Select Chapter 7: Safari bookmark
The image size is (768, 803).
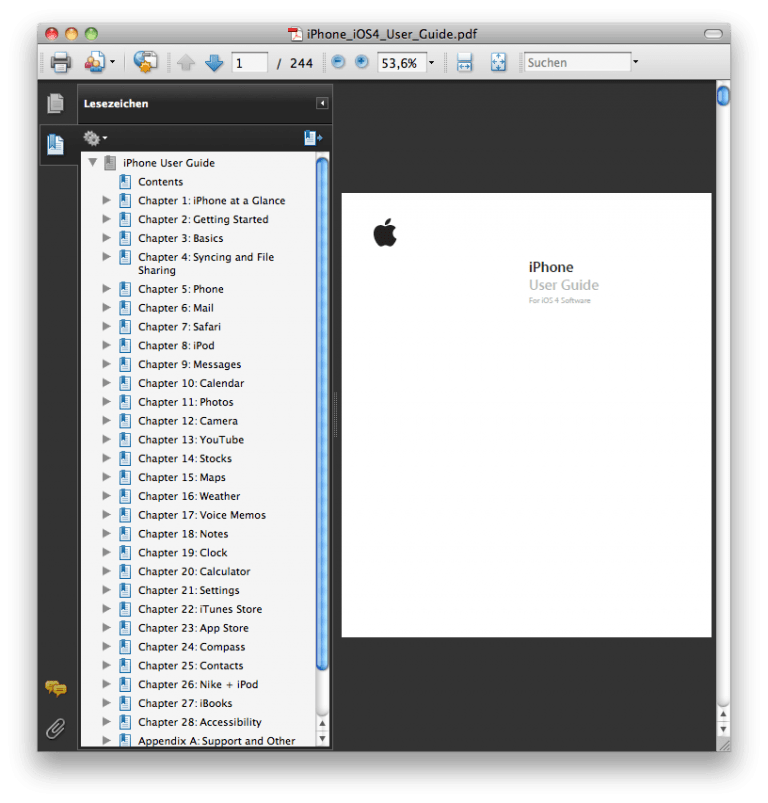179,327
